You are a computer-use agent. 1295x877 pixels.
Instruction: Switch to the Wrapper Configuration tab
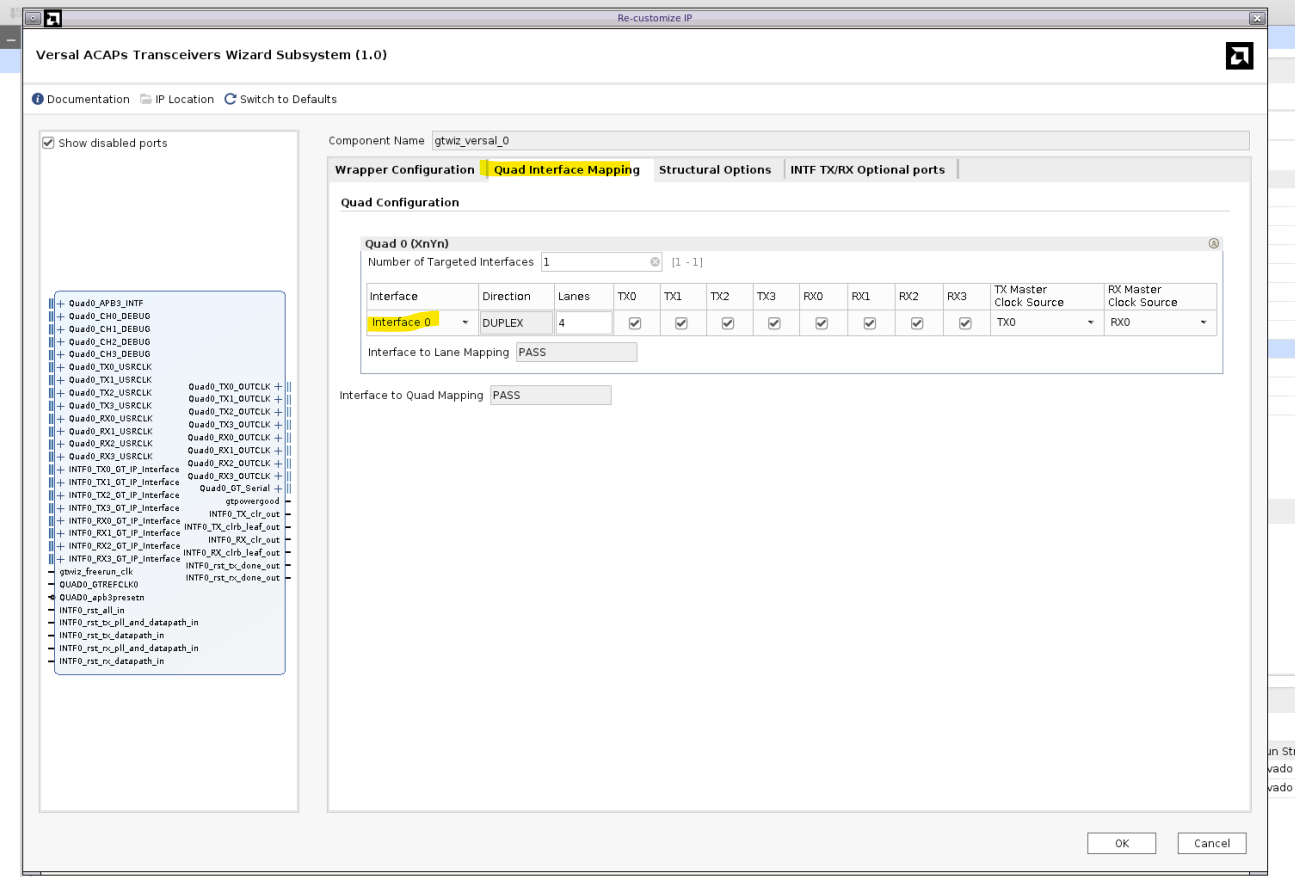tap(404, 170)
